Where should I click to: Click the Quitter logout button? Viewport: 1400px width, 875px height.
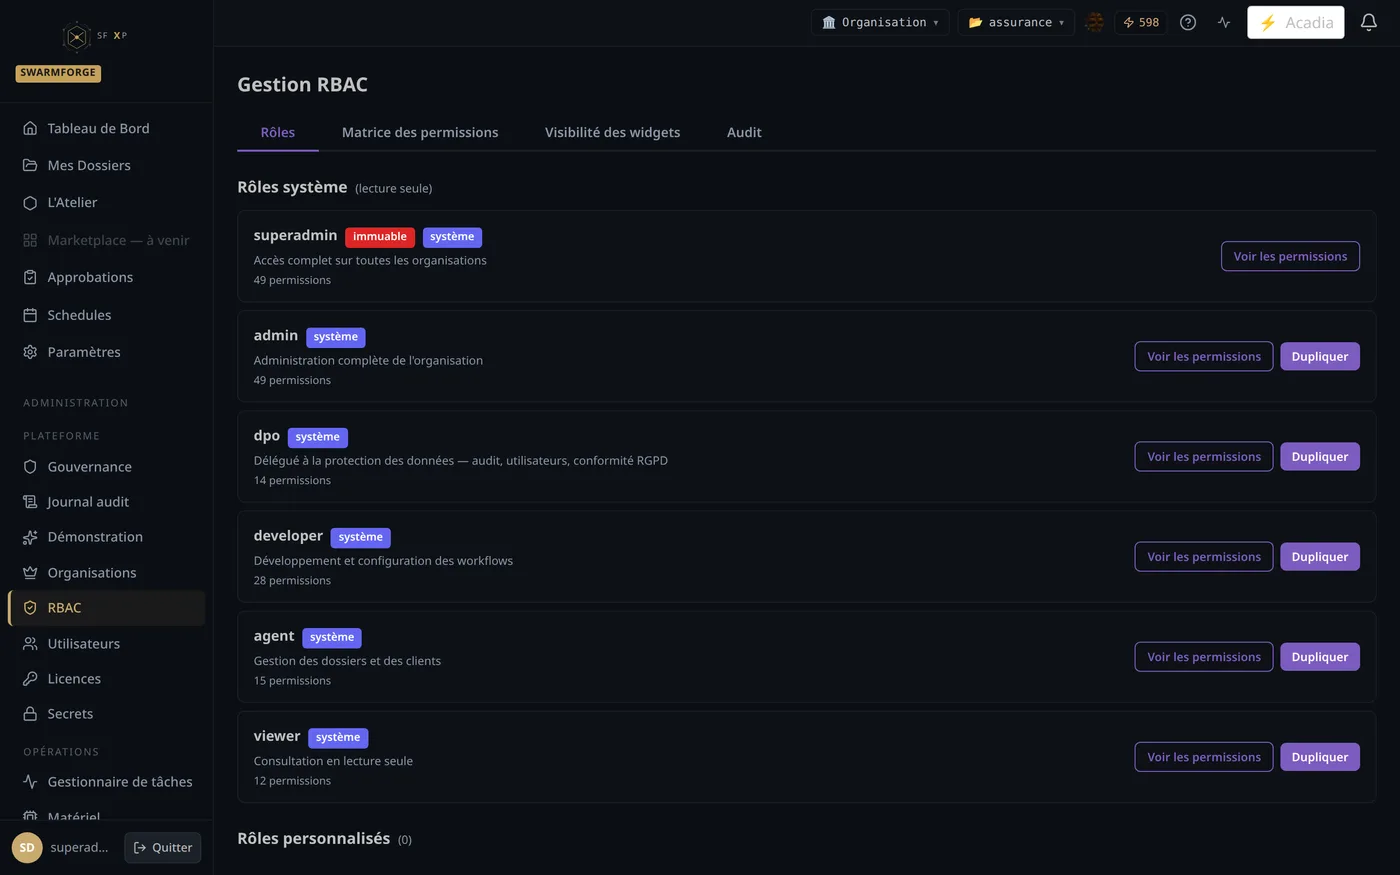[163, 847]
